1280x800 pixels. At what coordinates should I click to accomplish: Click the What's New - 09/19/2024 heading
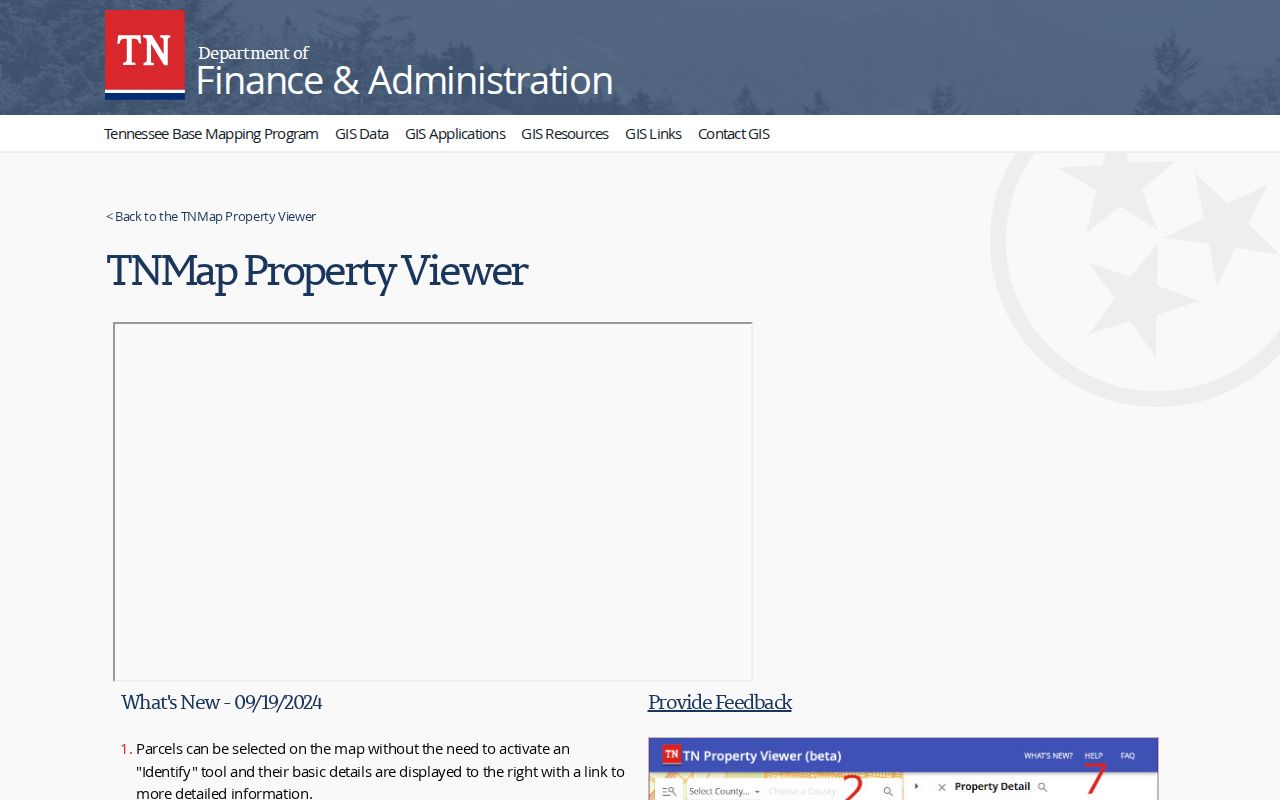pyautogui.click(x=222, y=702)
